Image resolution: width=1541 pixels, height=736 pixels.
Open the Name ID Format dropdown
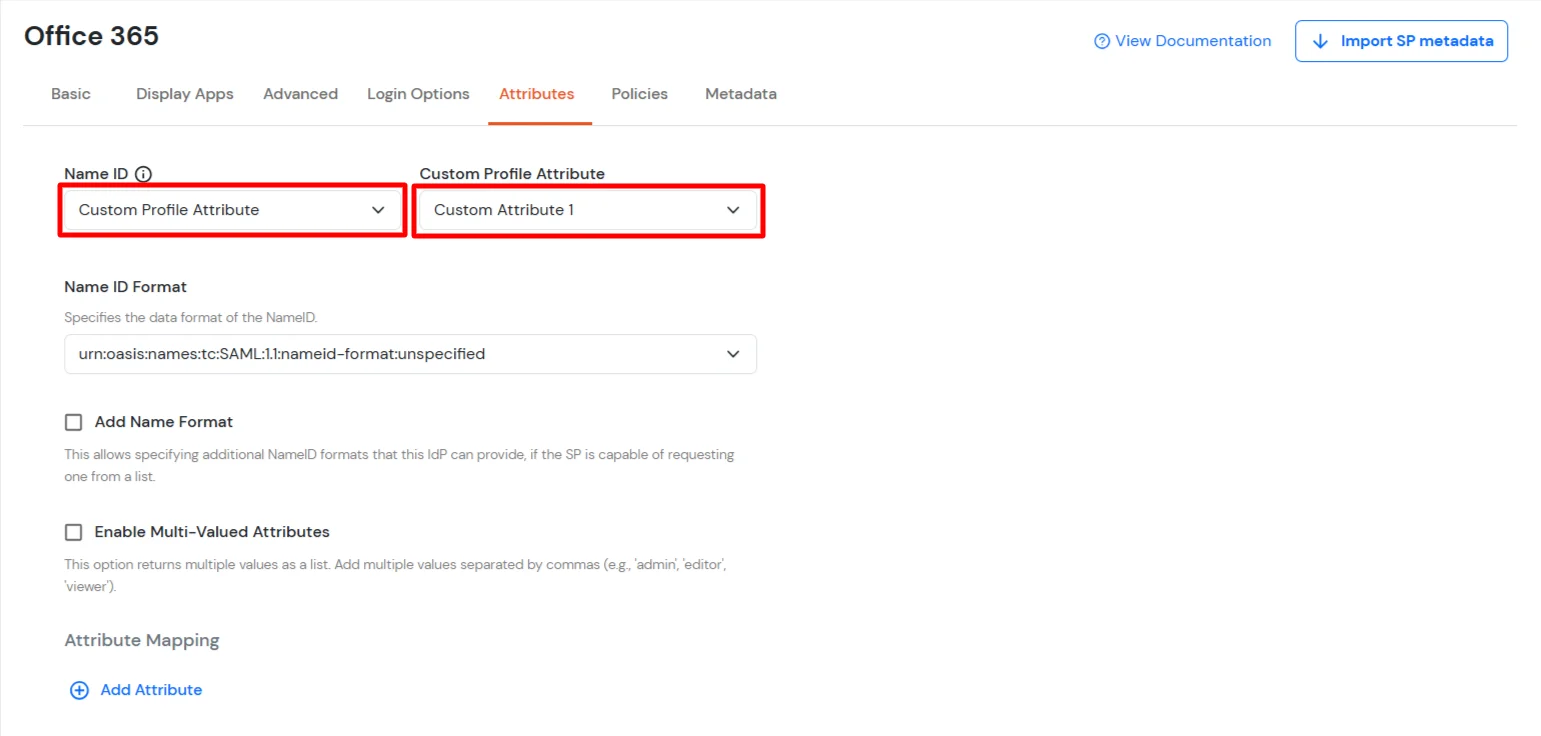tap(410, 353)
